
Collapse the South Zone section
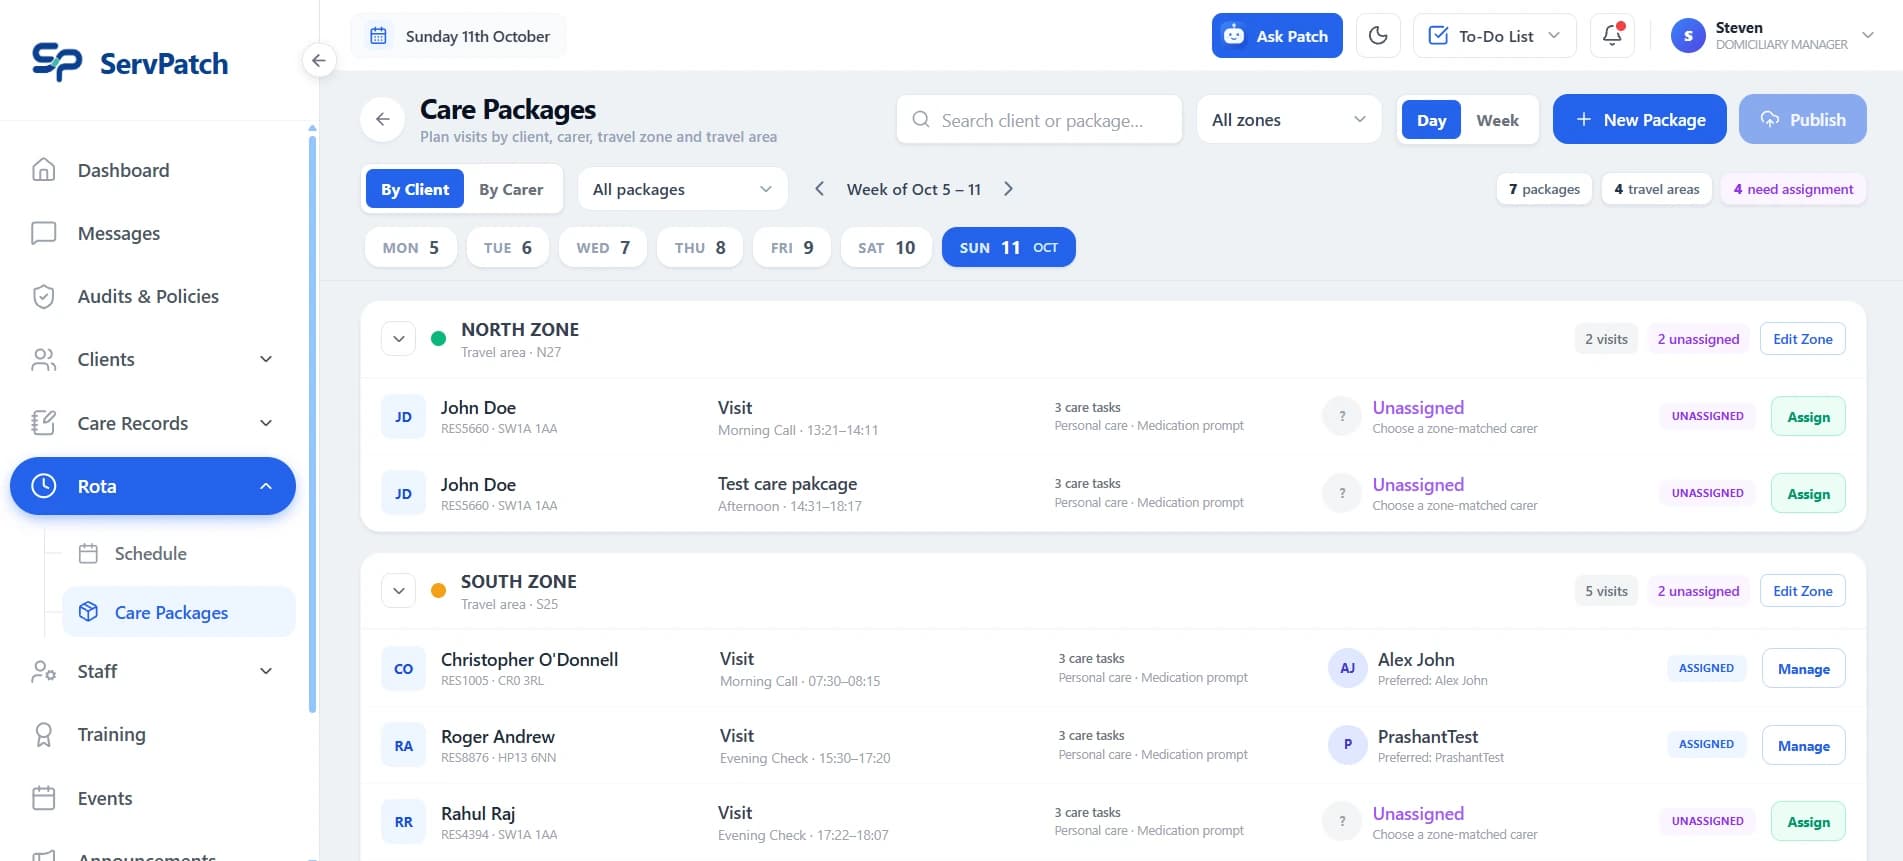pyautogui.click(x=398, y=591)
